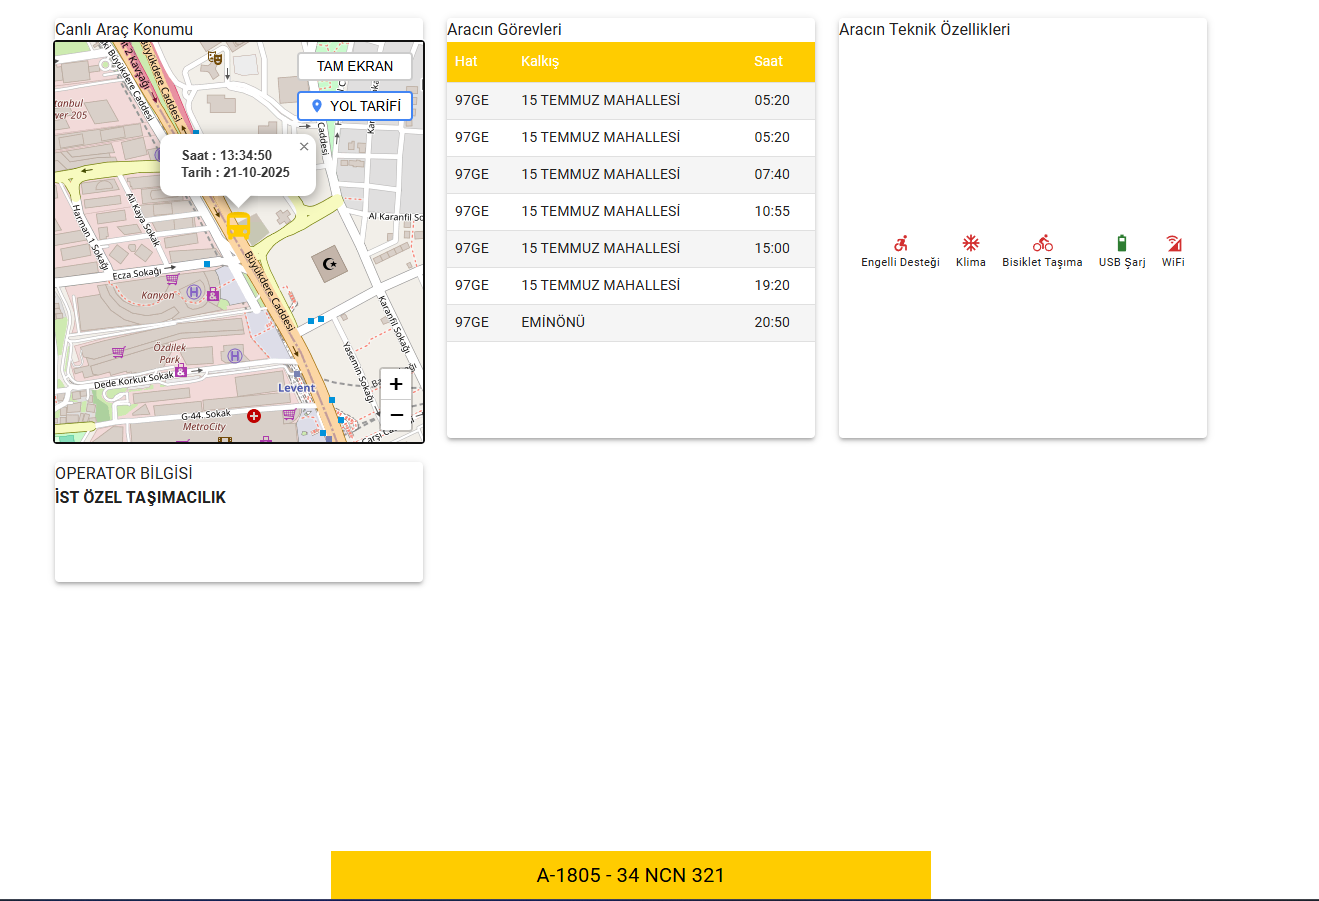Screen dimensions: 1319x901
Task: Click the red hospital cross marker on map
Action: [x=254, y=415]
